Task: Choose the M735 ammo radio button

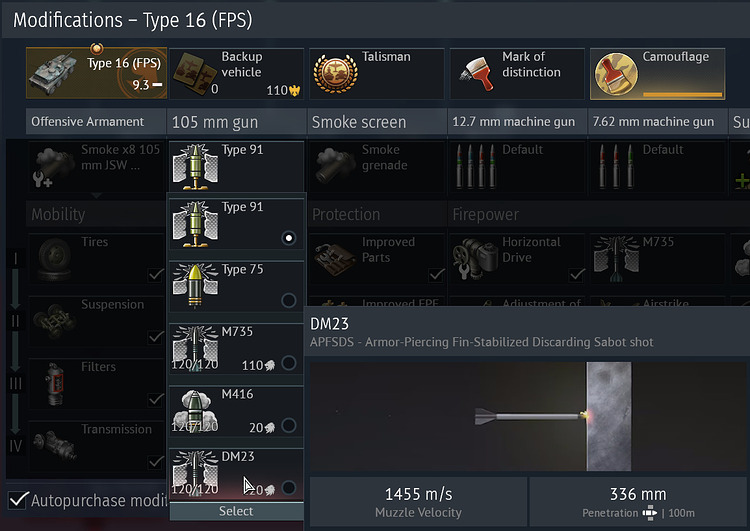Action: (x=288, y=363)
